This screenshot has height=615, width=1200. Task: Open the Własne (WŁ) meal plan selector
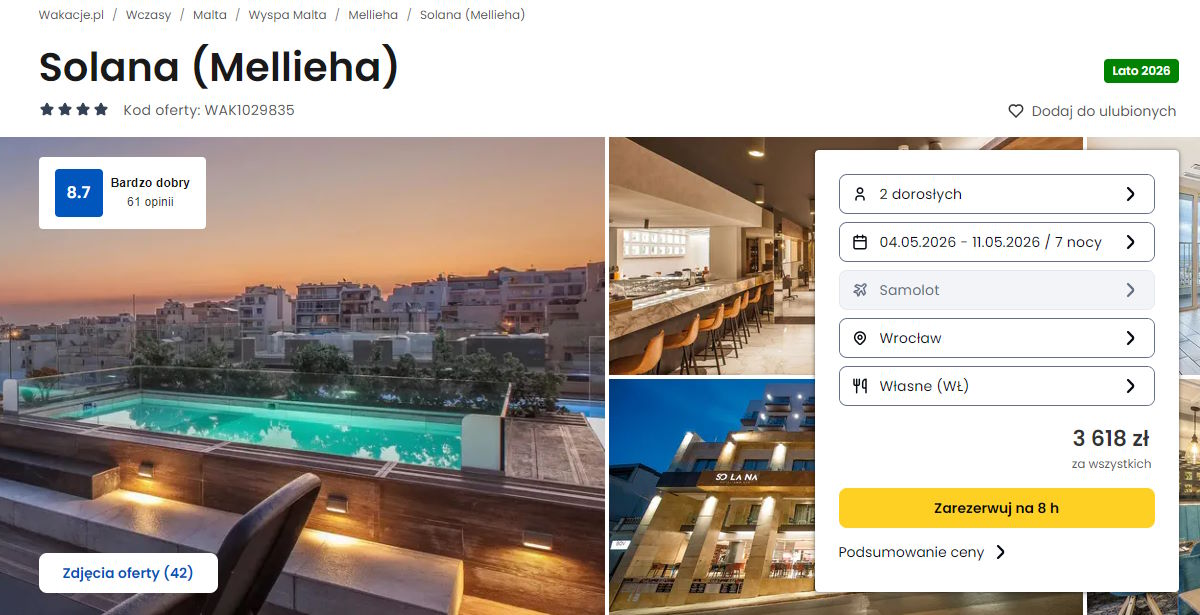click(x=996, y=386)
